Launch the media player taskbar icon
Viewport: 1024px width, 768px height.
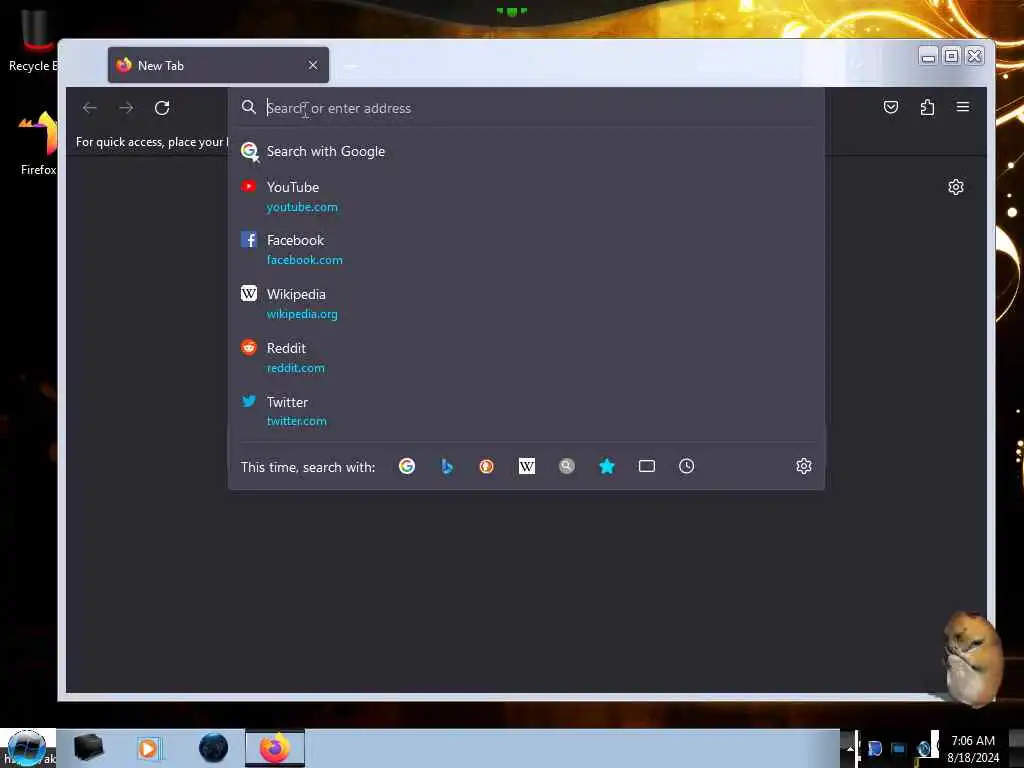click(x=149, y=748)
